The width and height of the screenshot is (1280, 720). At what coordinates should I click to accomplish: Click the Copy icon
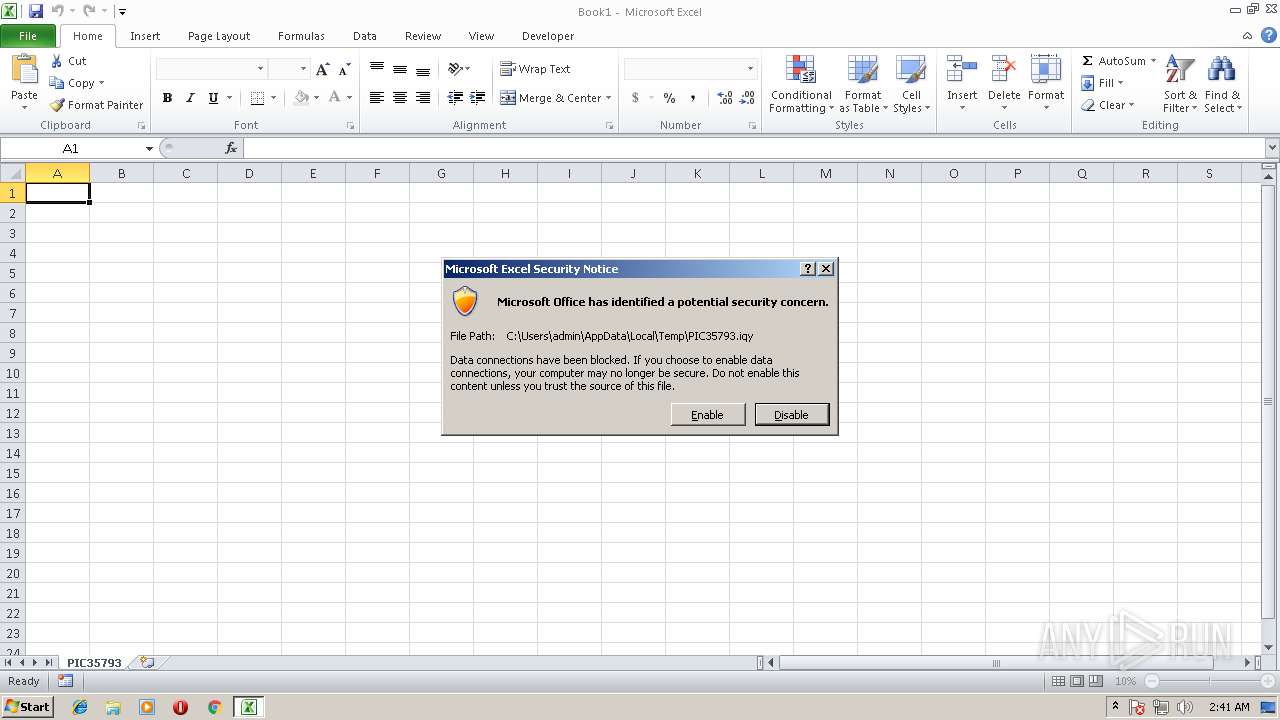pyautogui.click(x=57, y=83)
